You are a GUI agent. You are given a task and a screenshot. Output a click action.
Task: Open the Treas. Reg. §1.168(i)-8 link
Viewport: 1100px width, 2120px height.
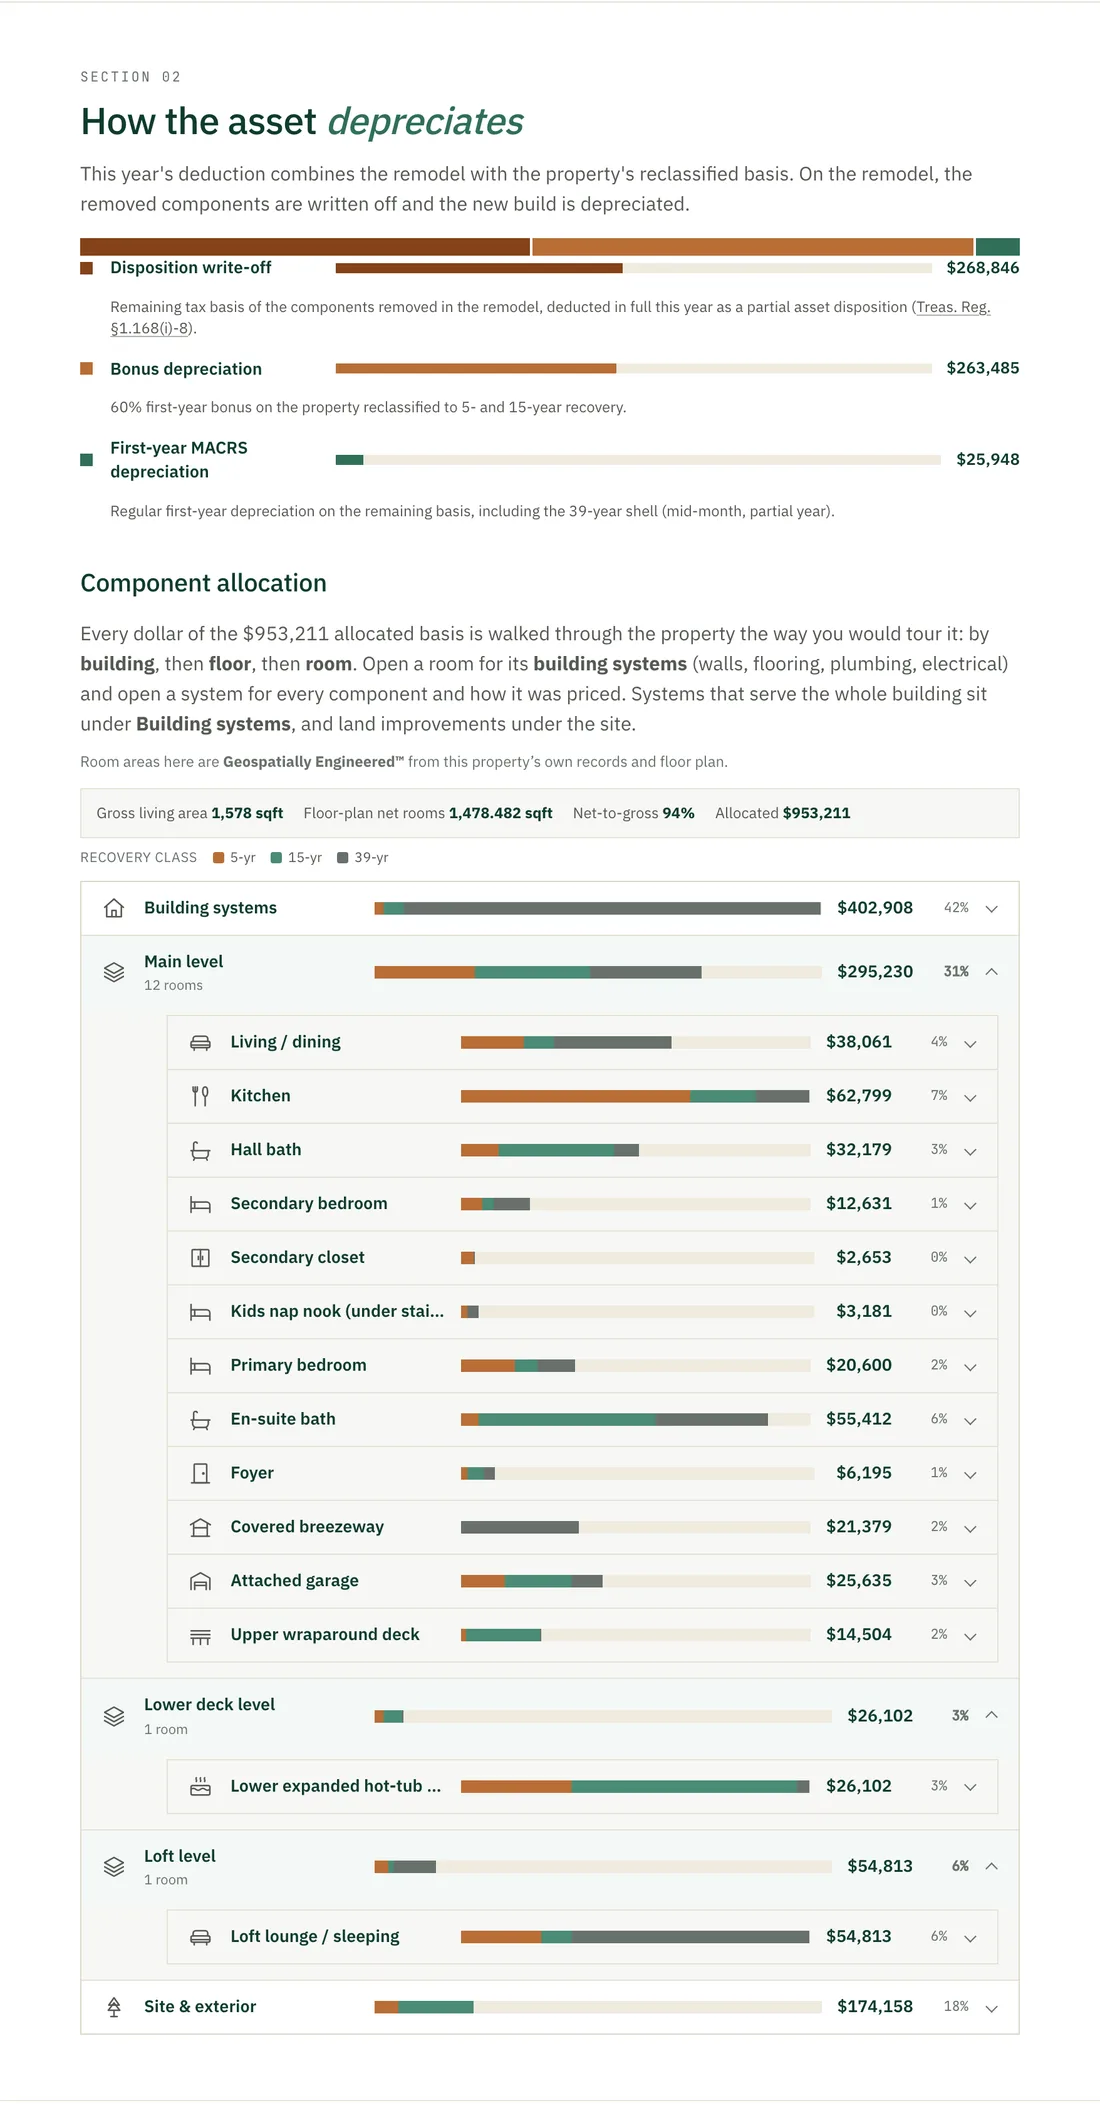(550, 317)
